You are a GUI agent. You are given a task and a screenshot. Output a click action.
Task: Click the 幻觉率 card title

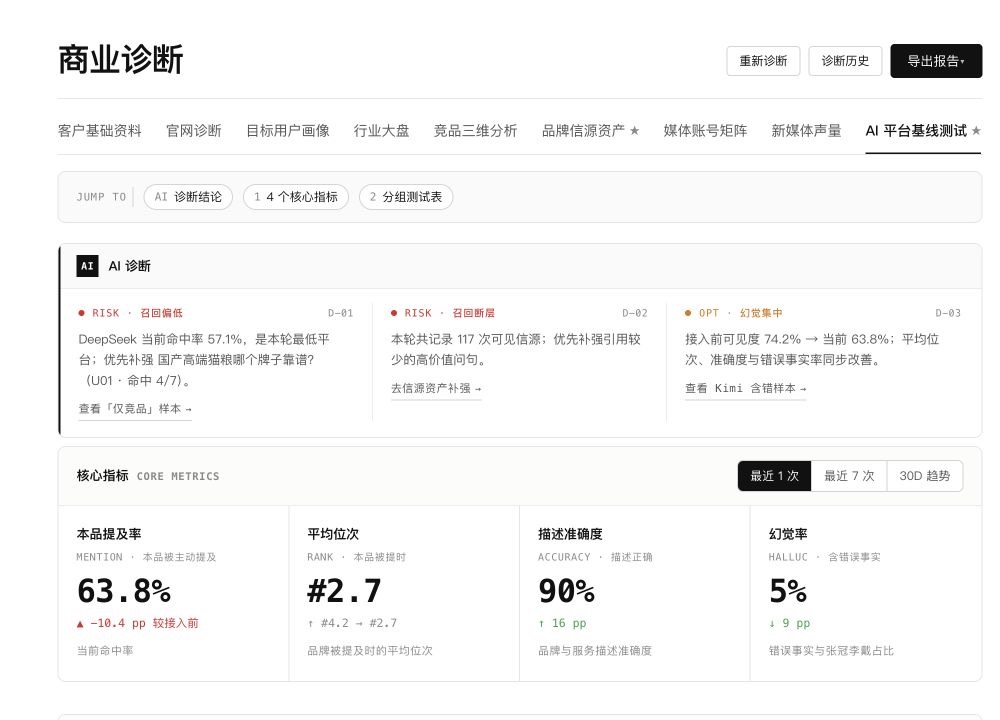pos(788,534)
